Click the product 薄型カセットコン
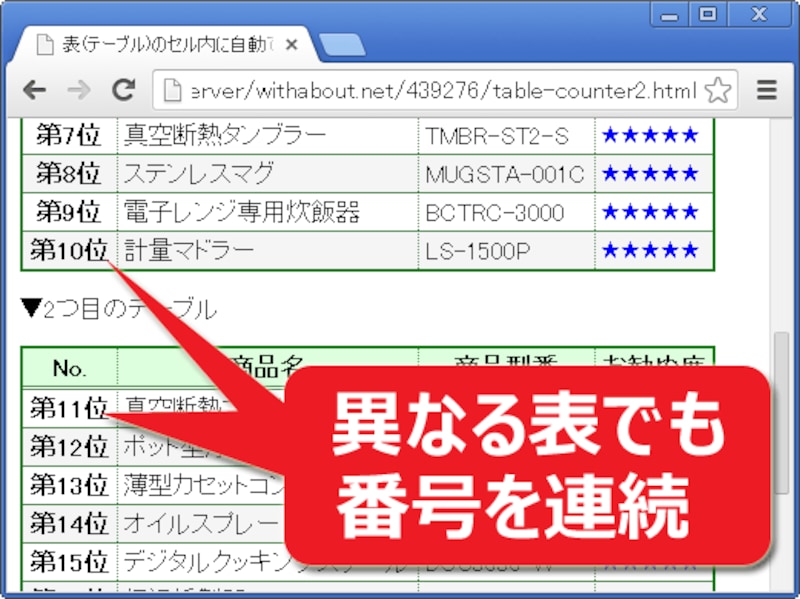The image size is (800, 599). coord(204,485)
